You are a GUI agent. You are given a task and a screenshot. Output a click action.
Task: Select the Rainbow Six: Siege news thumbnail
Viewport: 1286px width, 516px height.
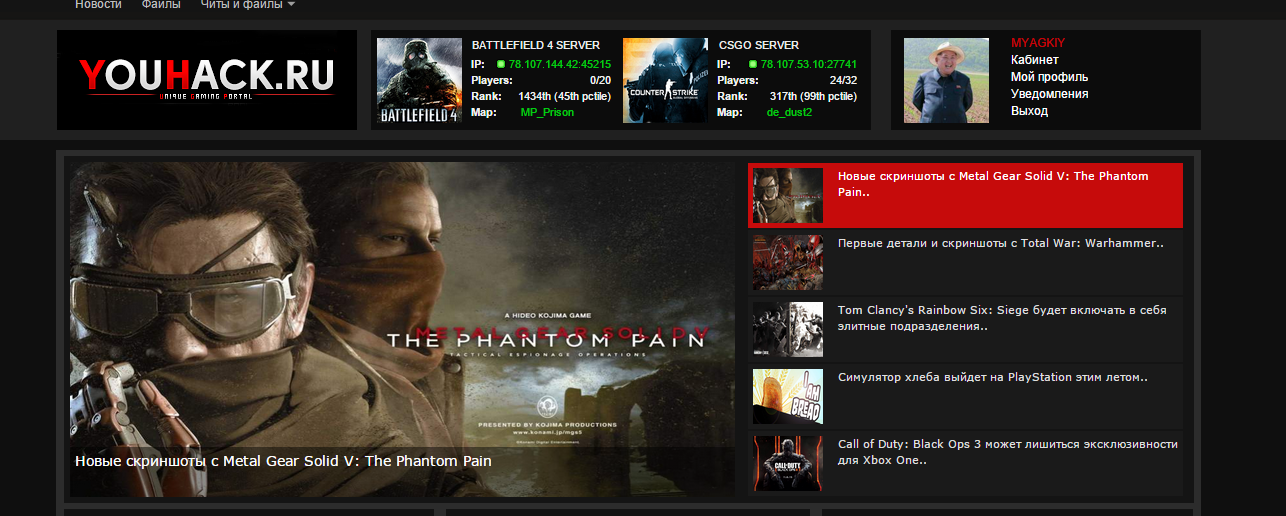click(x=787, y=329)
